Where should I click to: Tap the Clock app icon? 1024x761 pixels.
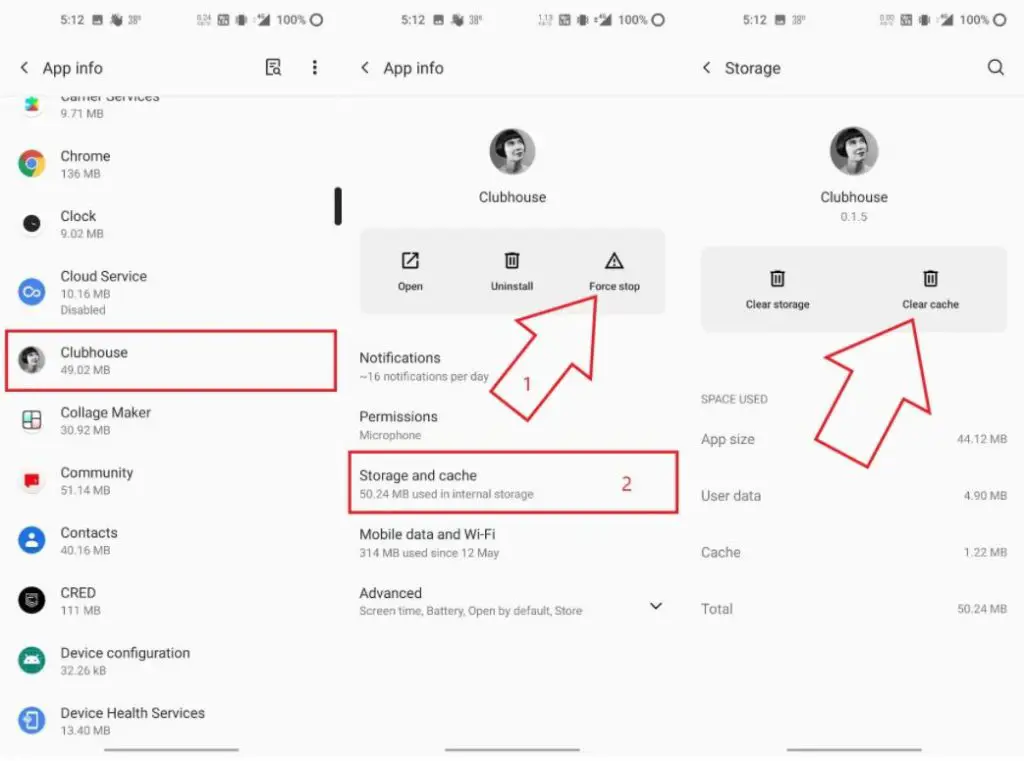(31, 224)
